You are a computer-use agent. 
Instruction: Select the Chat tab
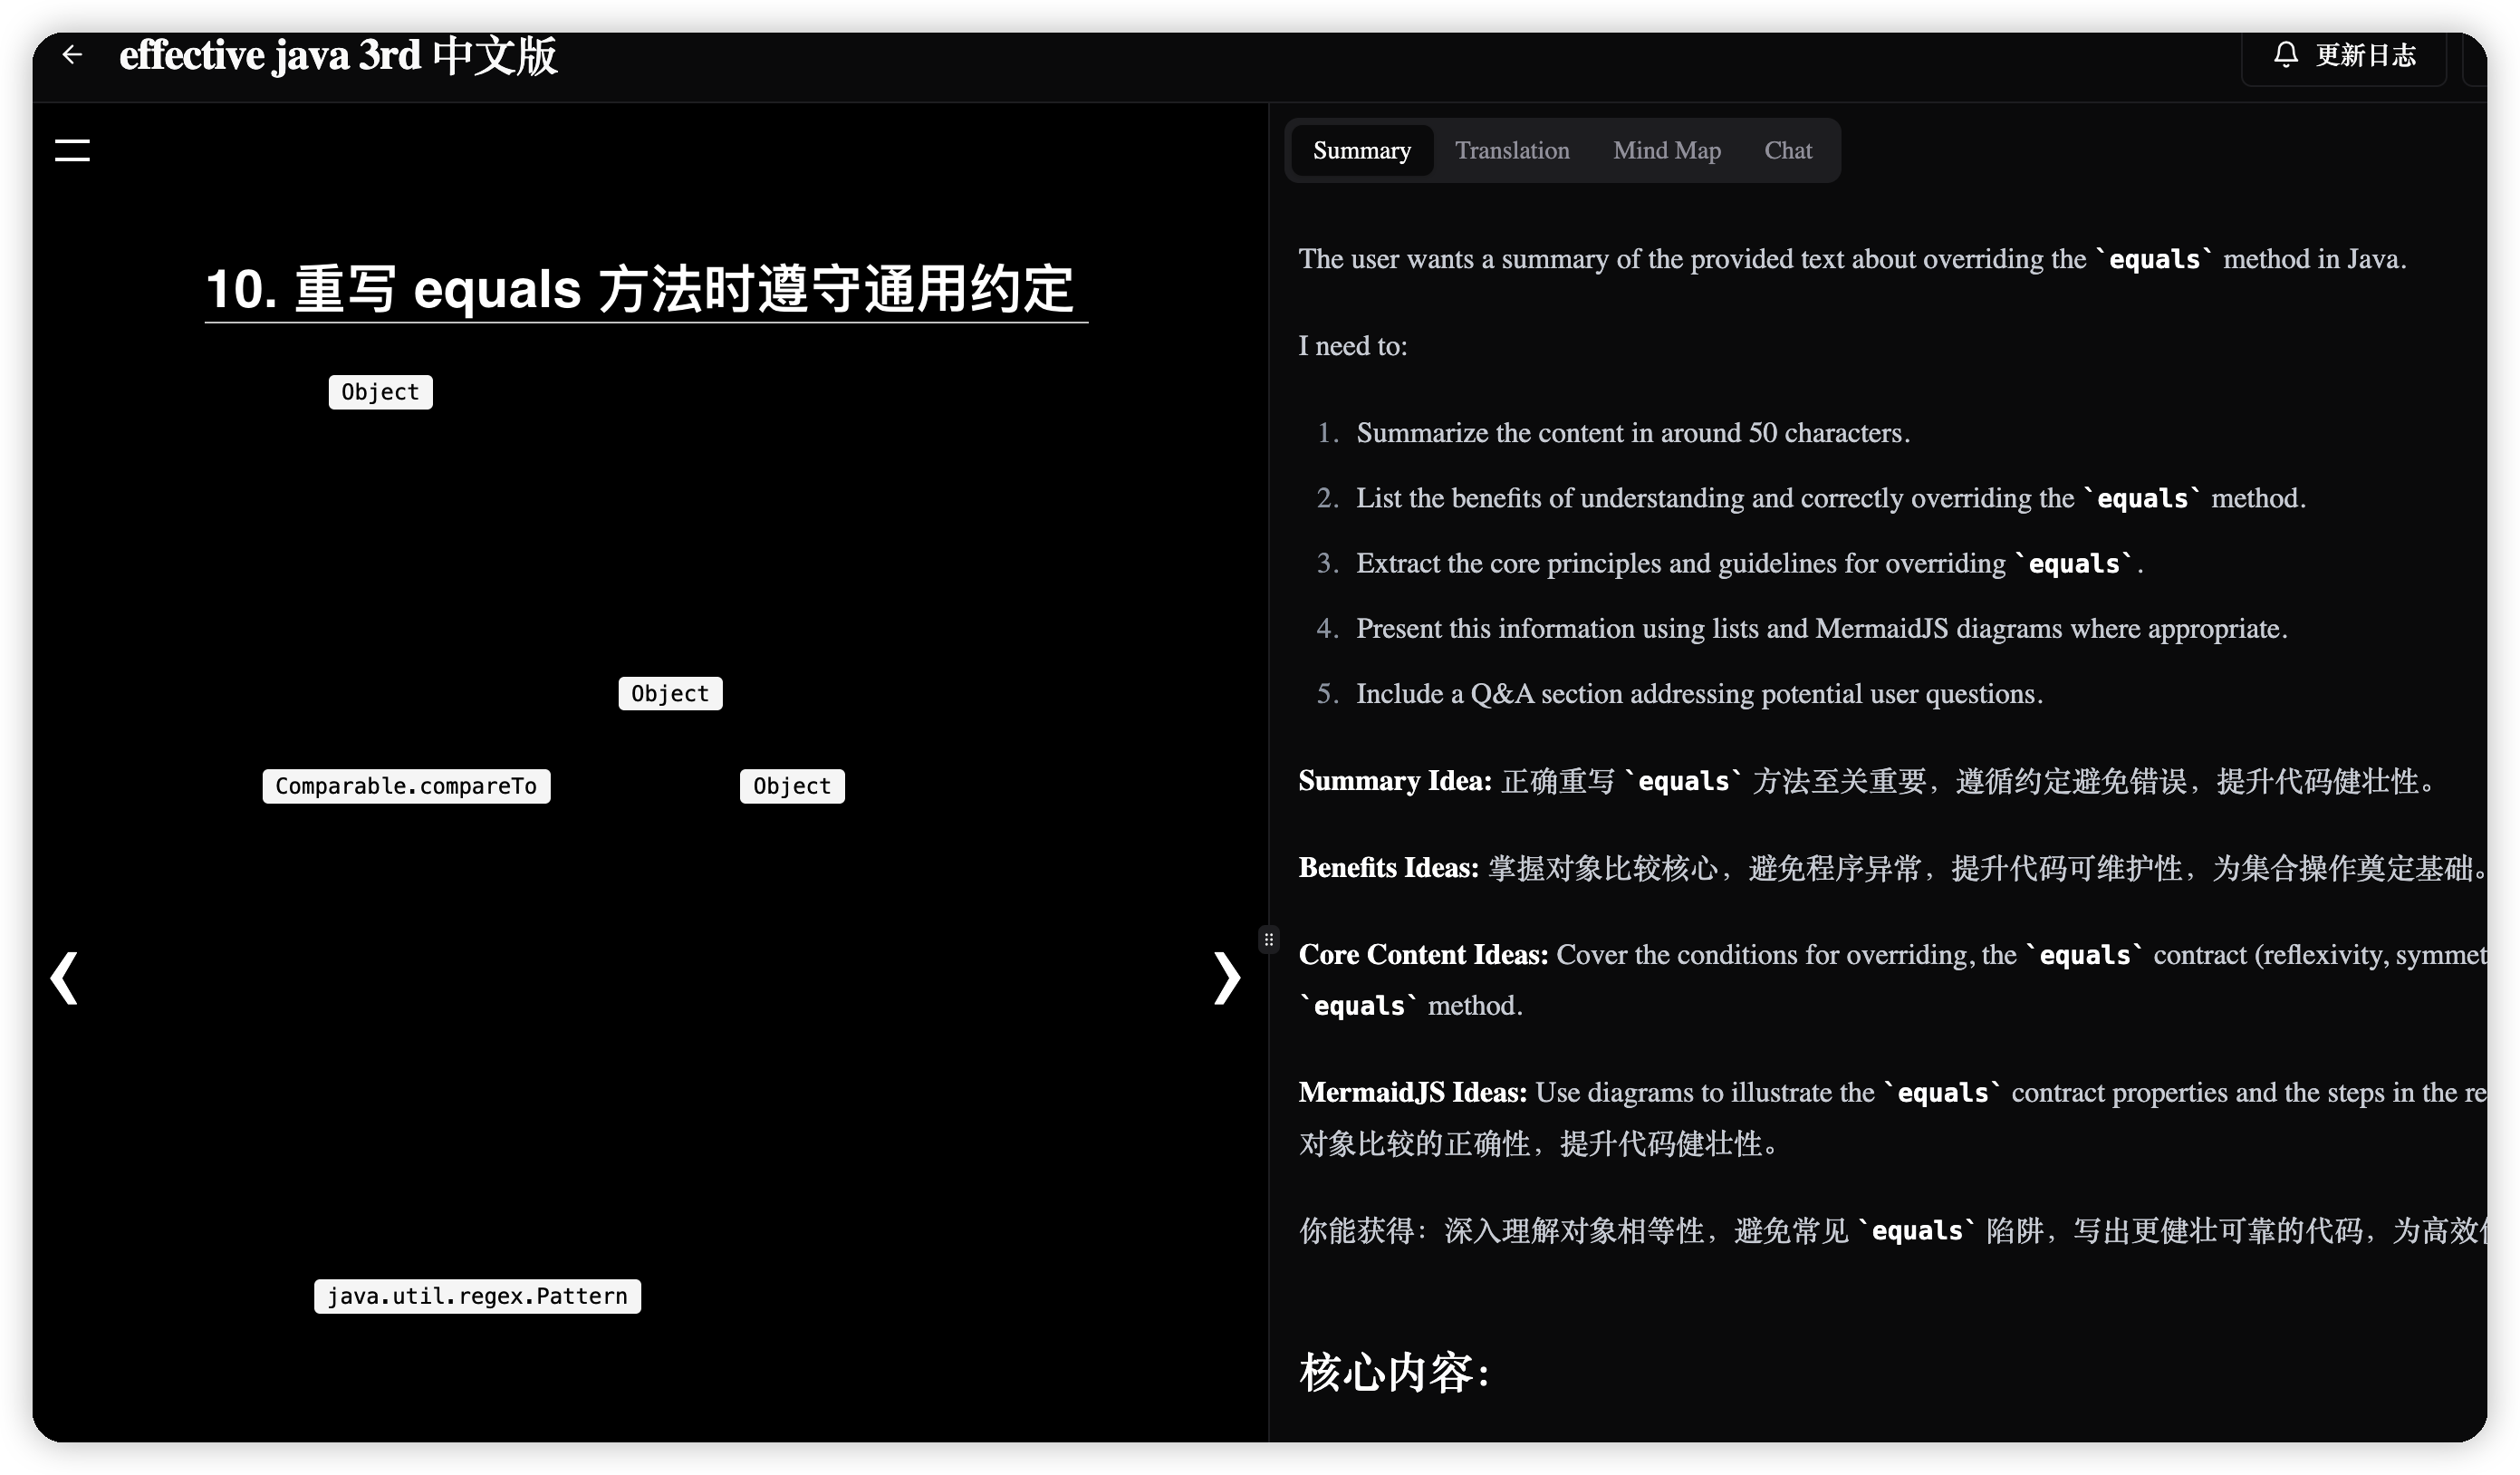click(1787, 150)
